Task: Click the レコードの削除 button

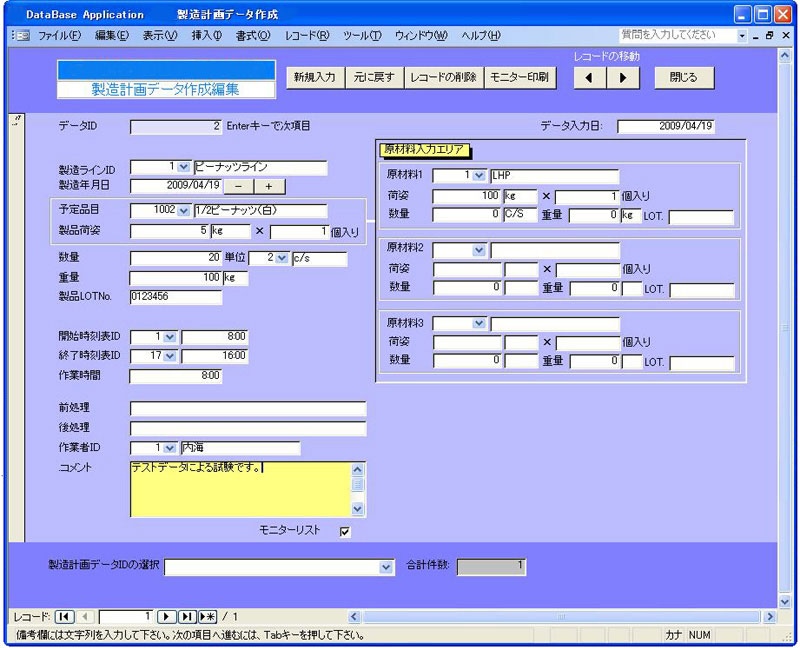Action: tap(443, 78)
